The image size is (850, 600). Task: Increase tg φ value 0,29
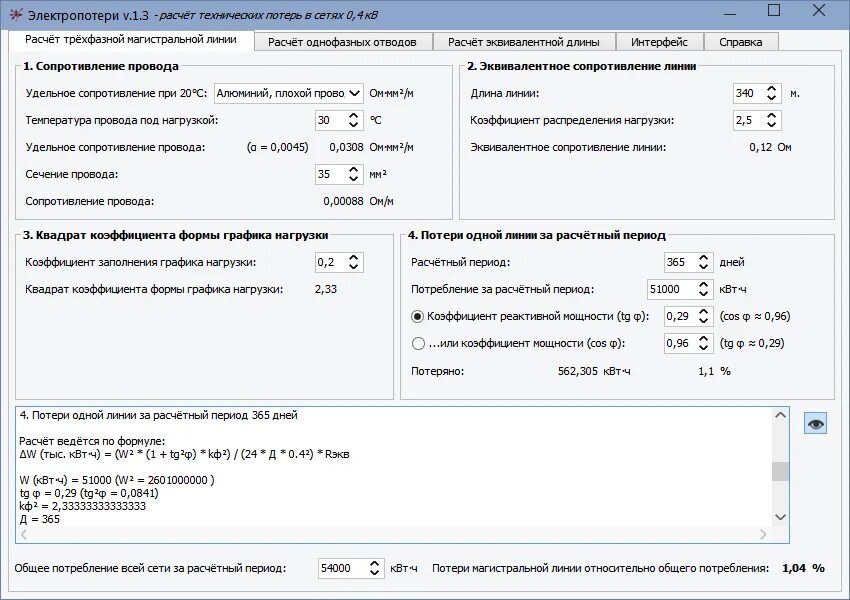point(703,312)
